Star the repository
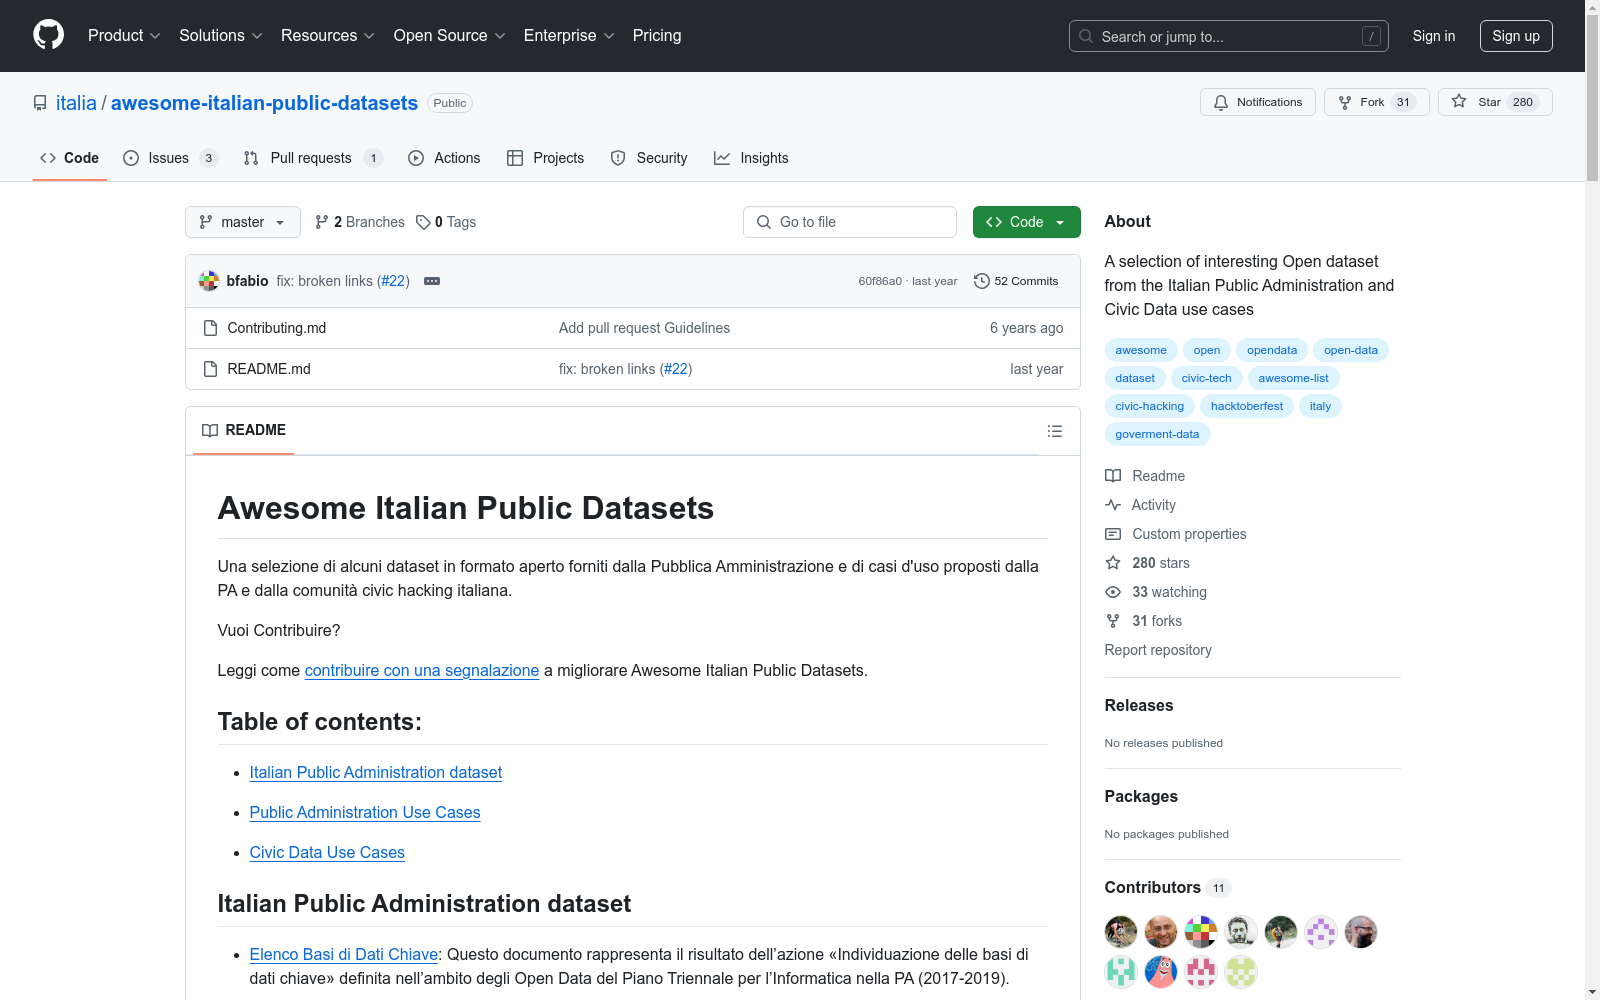Image resolution: width=1600 pixels, height=1000 pixels. 1495,102
